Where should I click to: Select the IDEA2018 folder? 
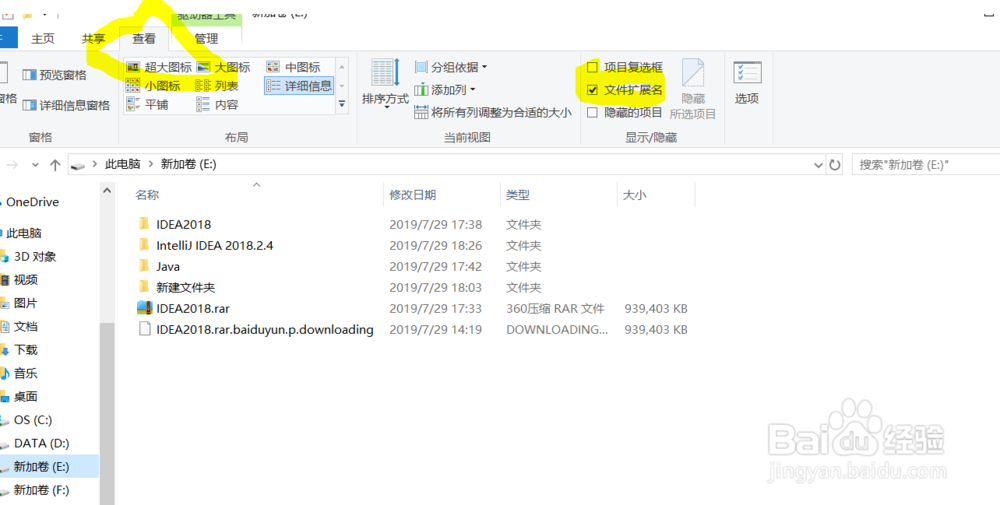(183, 224)
